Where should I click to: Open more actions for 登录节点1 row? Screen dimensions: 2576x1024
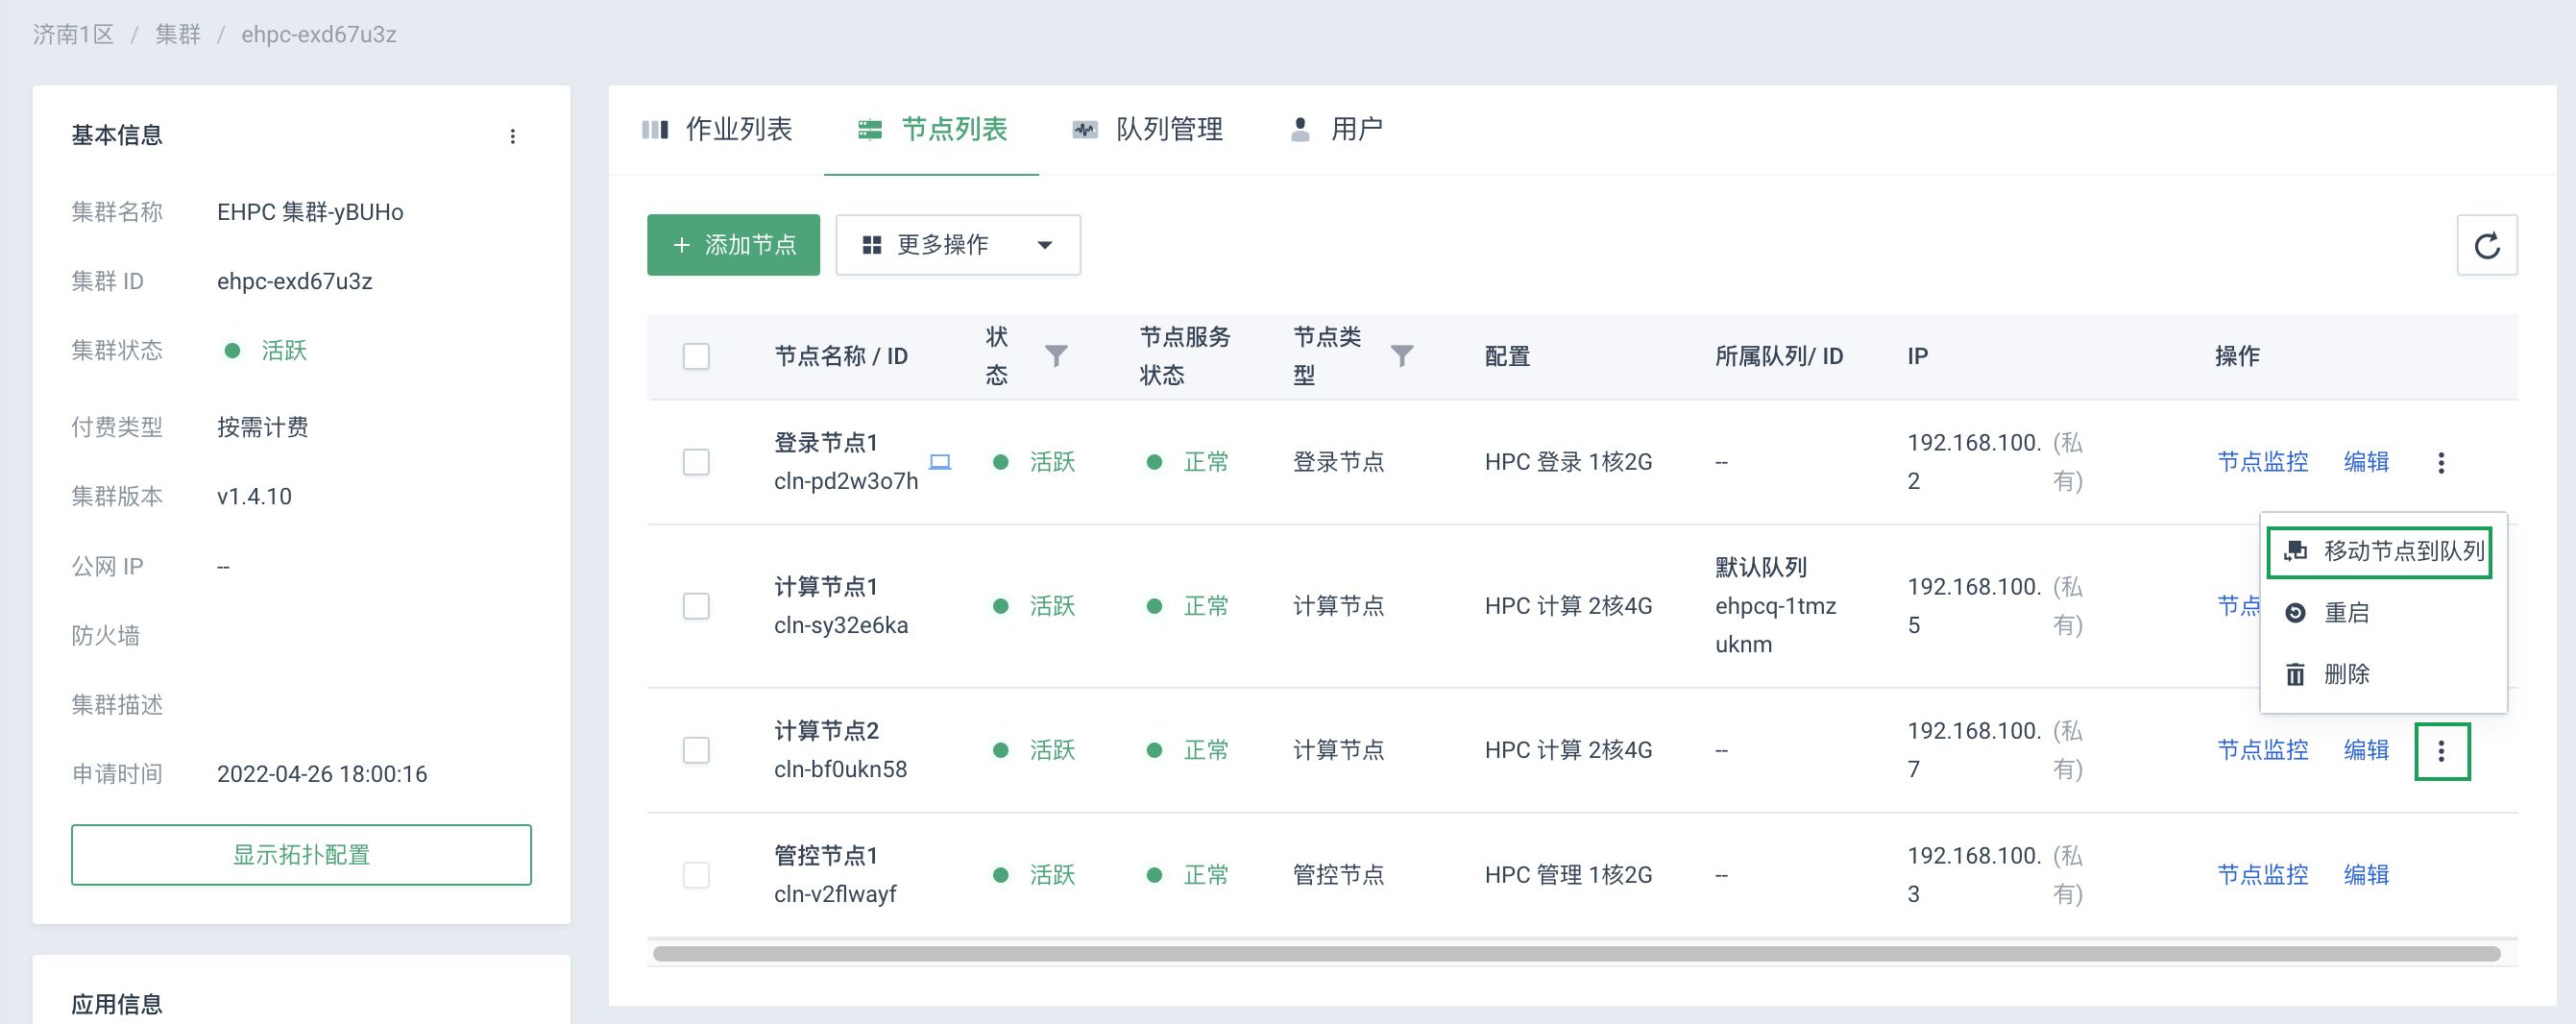[2441, 462]
